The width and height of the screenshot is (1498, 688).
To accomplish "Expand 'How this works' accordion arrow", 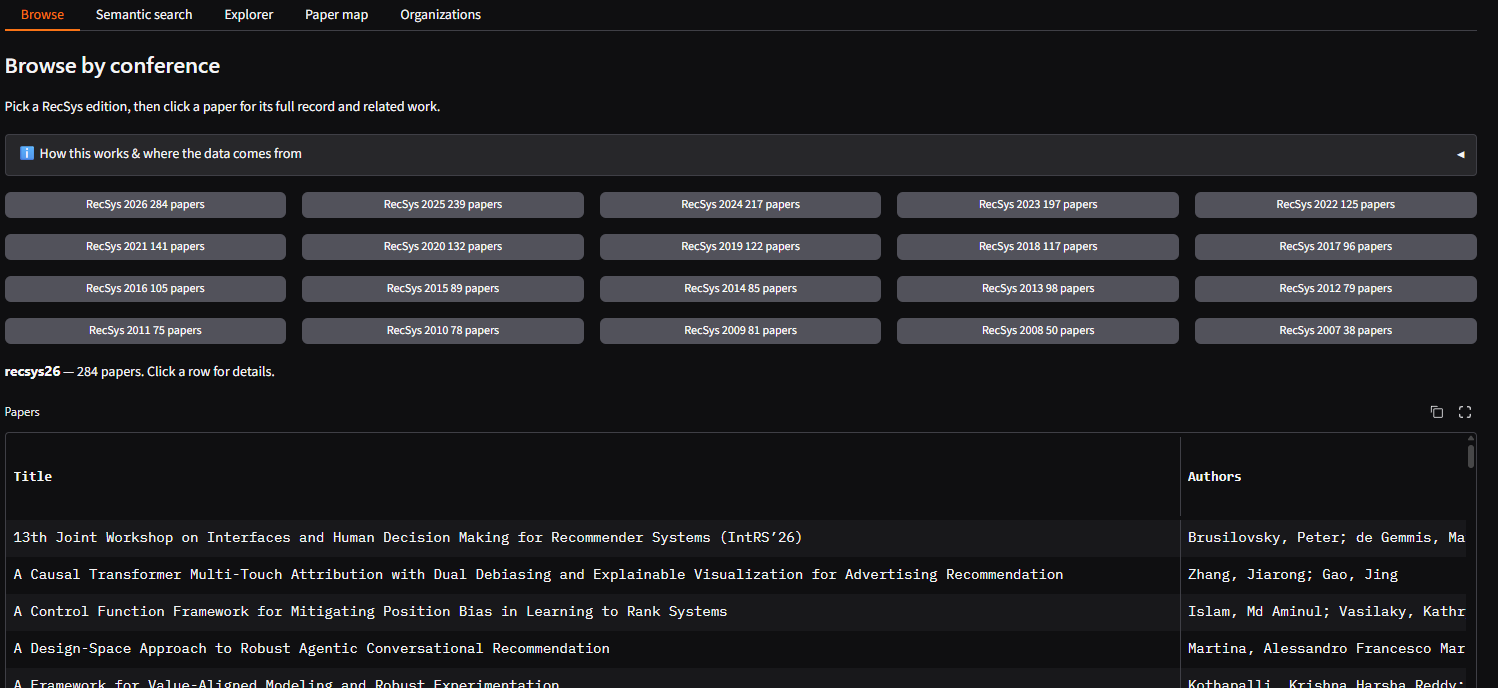I will click(1460, 155).
